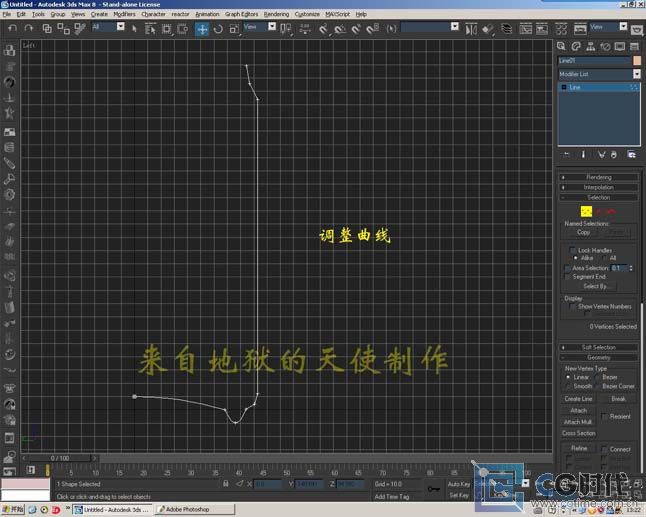Enable the Segment End checkbox
Image resolution: width=646 pixels, height=517 pixels.
[567, 277]
